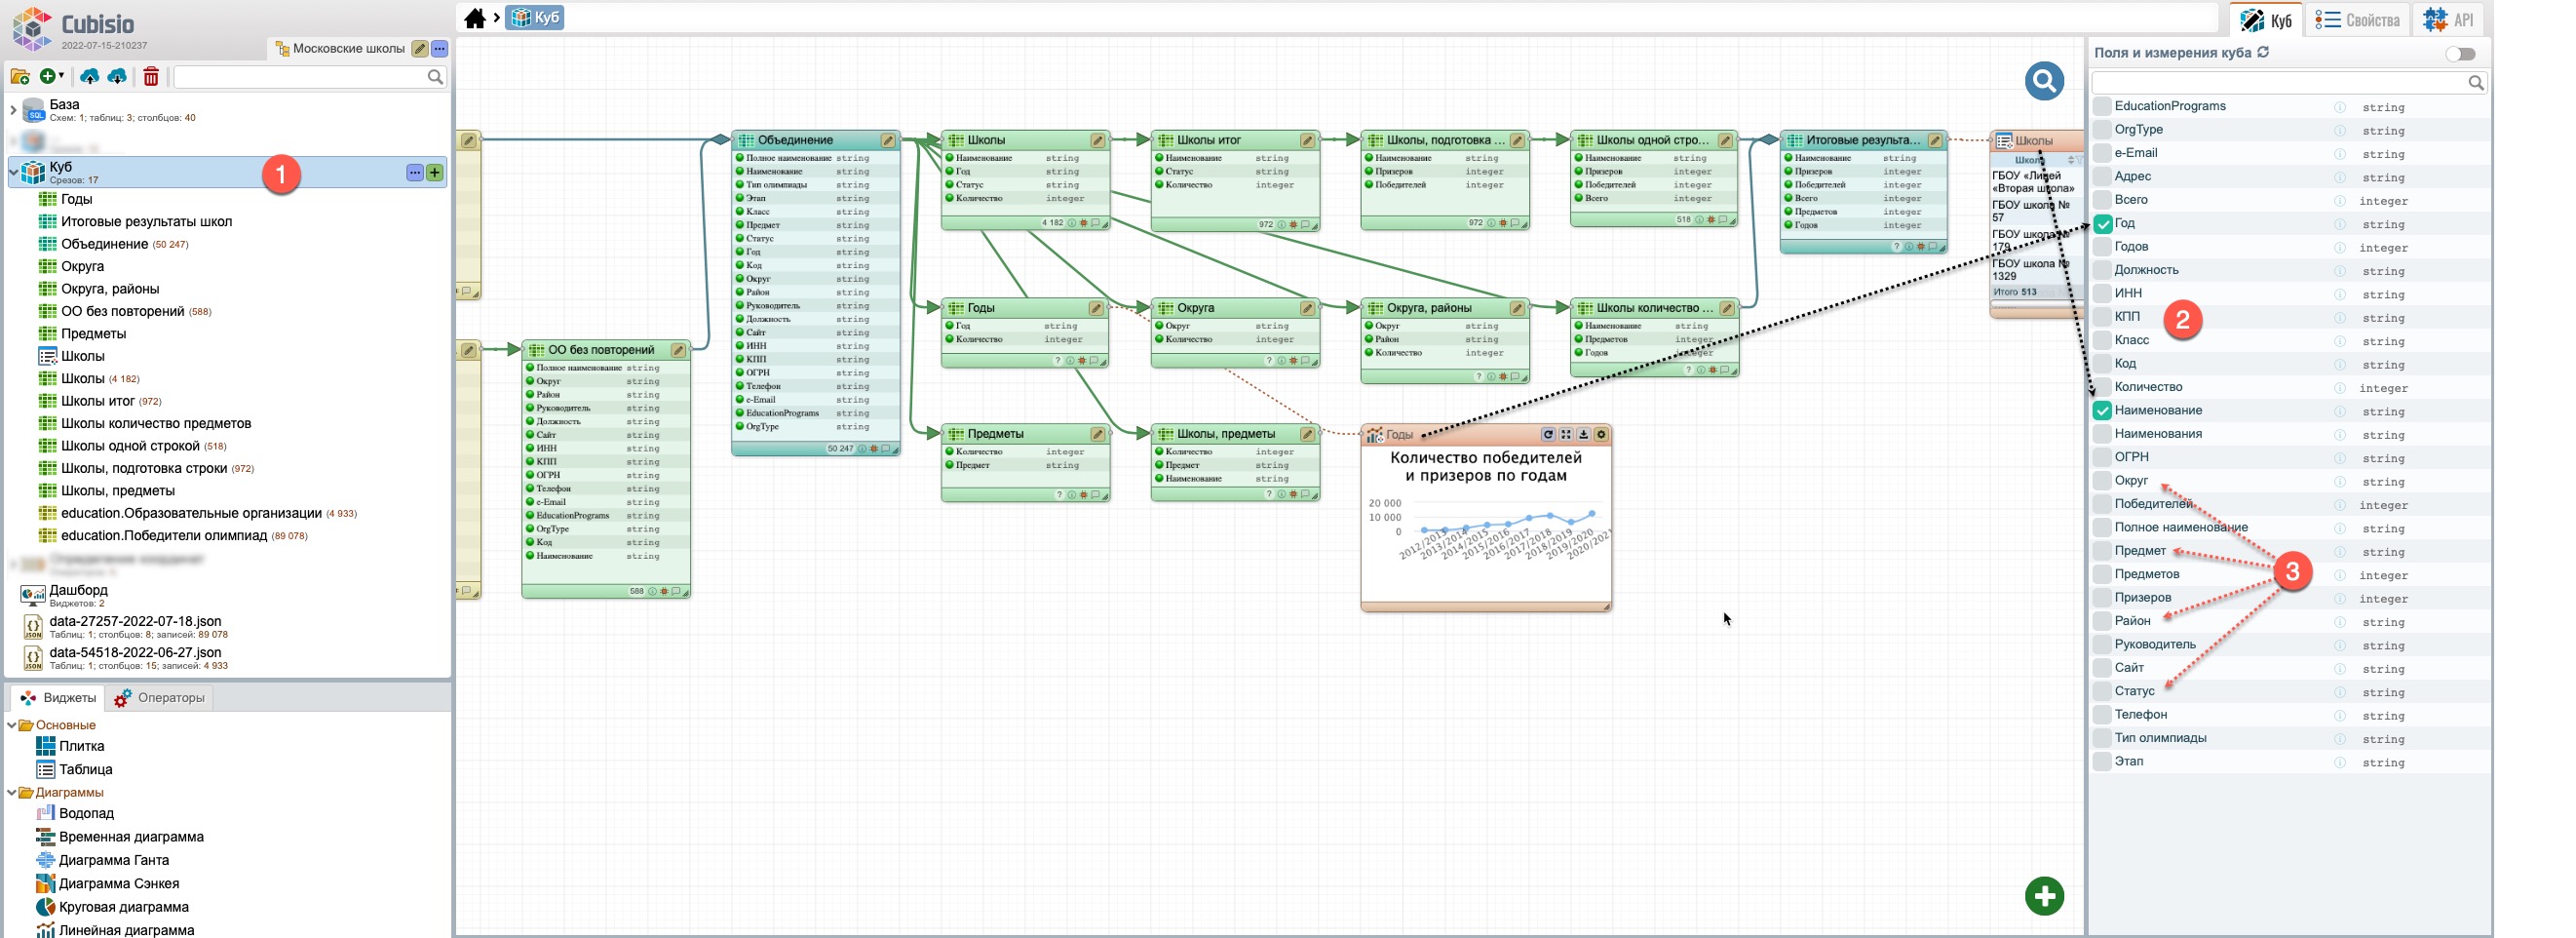The height and width of the screenshot is (938, 2576).
Task: Collapse the Куб tree node
Action: pyautogui.click(x=13, y=172)
